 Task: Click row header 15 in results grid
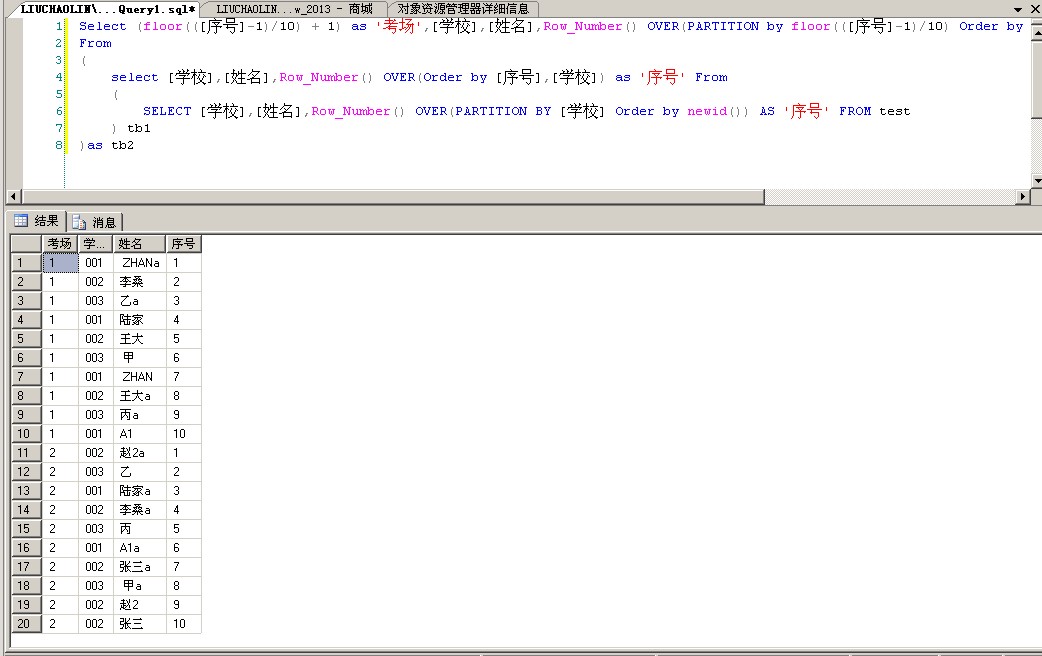[x=27, y=529]
